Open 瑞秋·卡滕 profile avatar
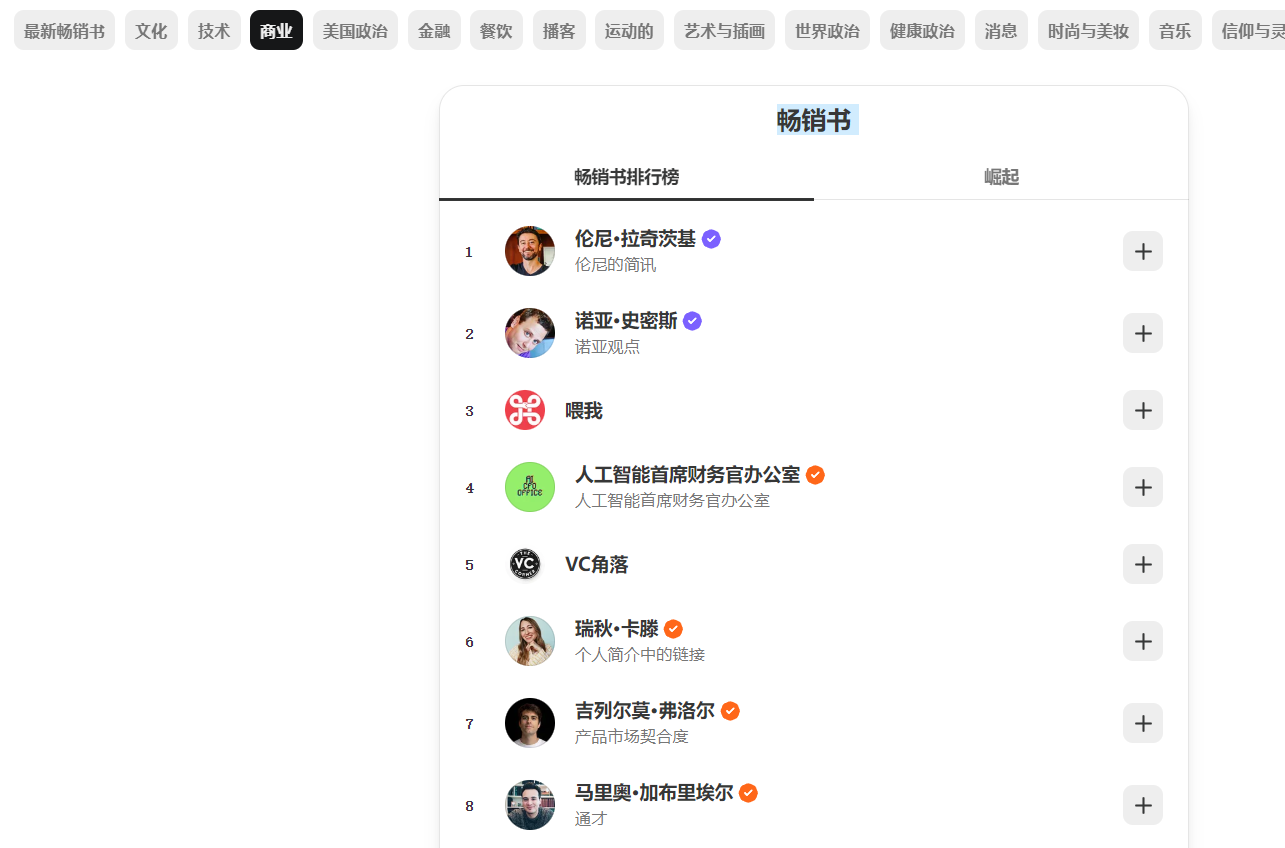Image resolution: width=1285 pixels, height=848 pixels. (x=530, y=641)
